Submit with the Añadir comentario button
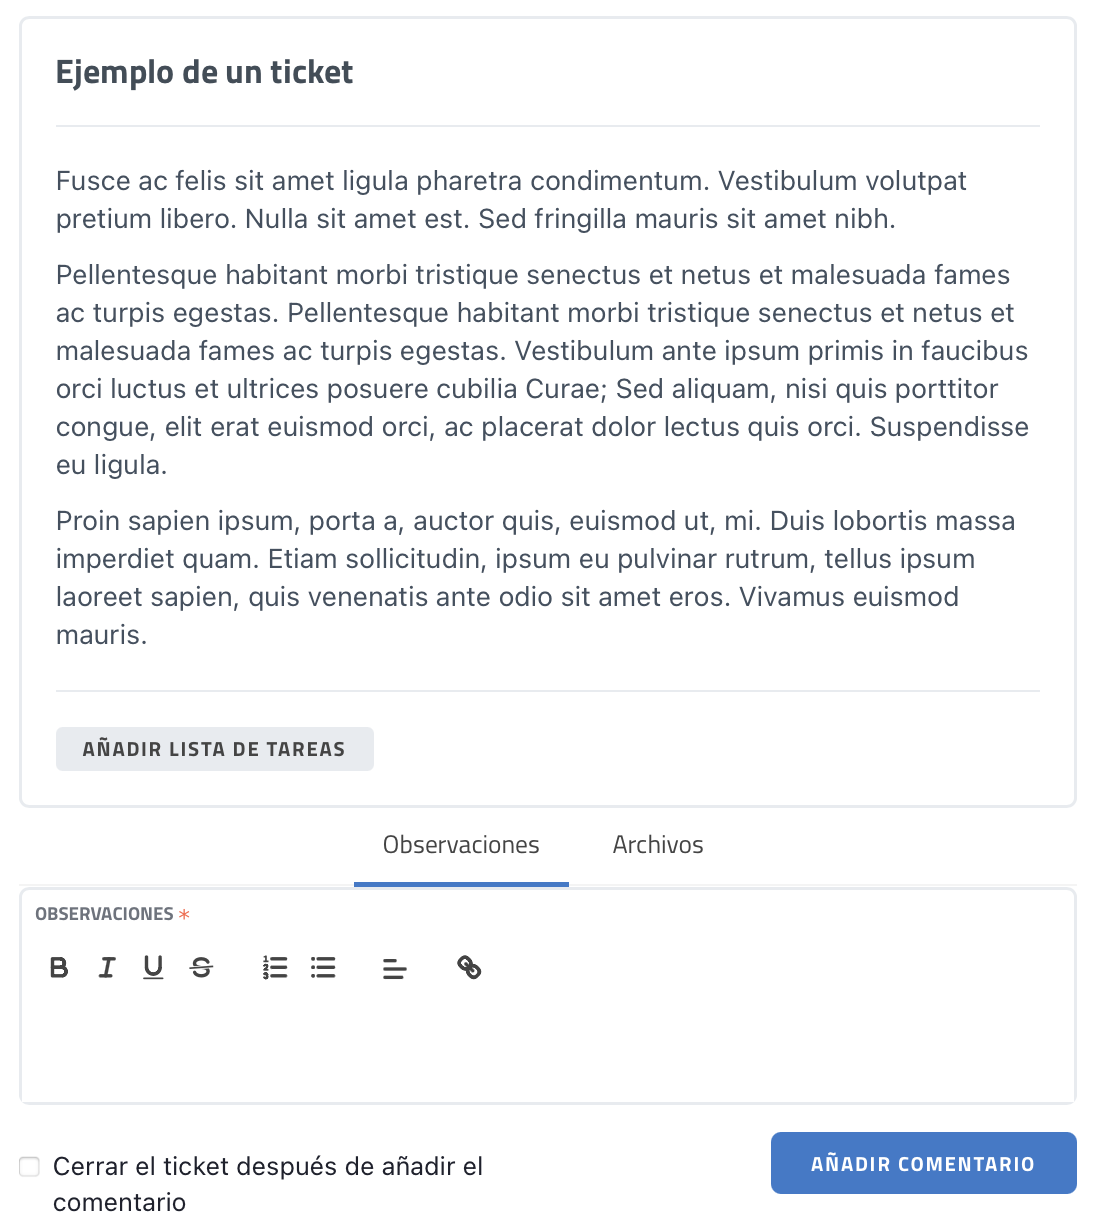 coord(923,1163)
